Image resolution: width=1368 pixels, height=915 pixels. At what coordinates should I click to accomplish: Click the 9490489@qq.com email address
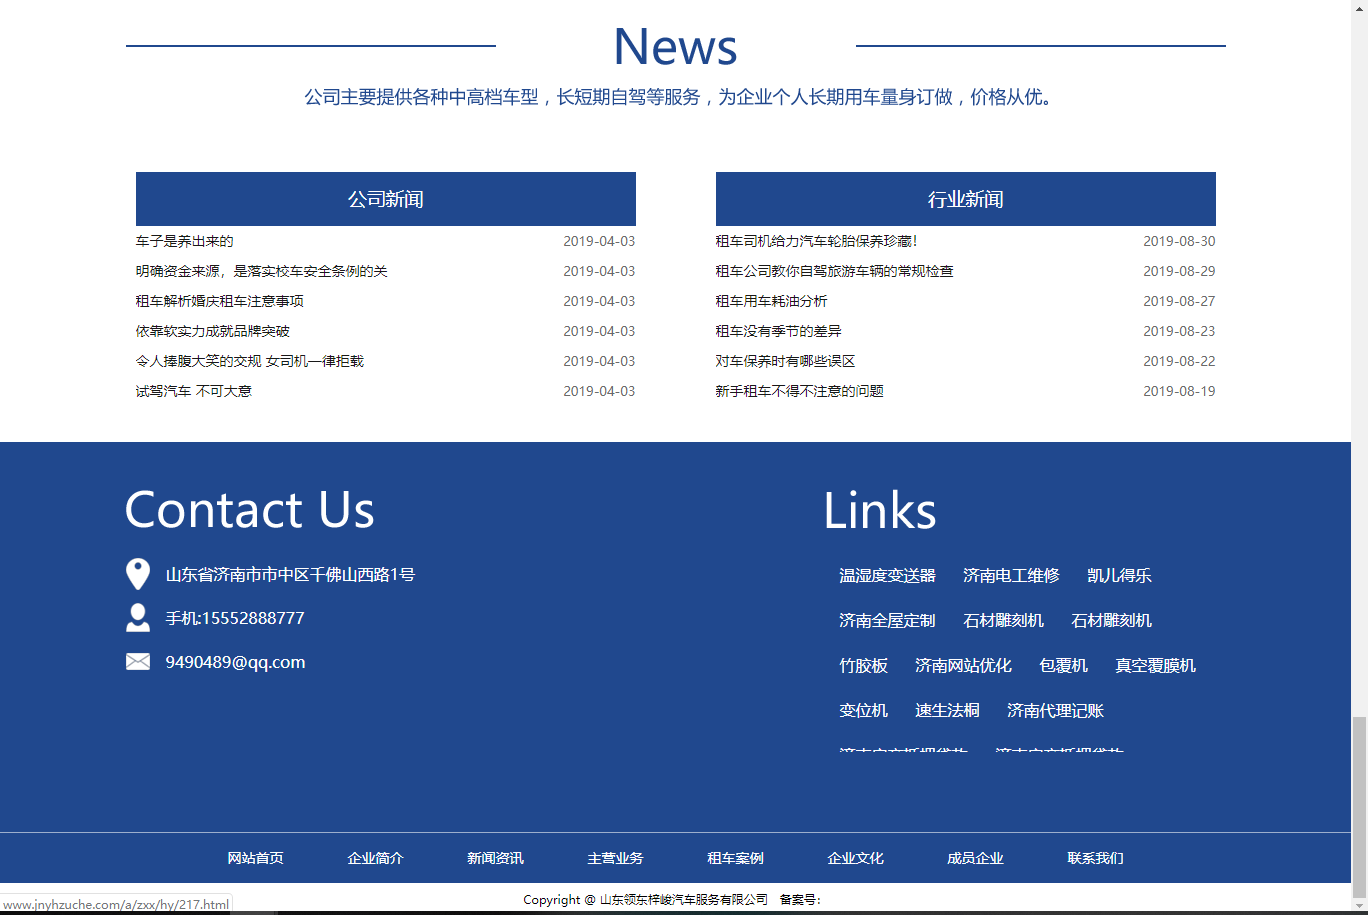point(235,662)
